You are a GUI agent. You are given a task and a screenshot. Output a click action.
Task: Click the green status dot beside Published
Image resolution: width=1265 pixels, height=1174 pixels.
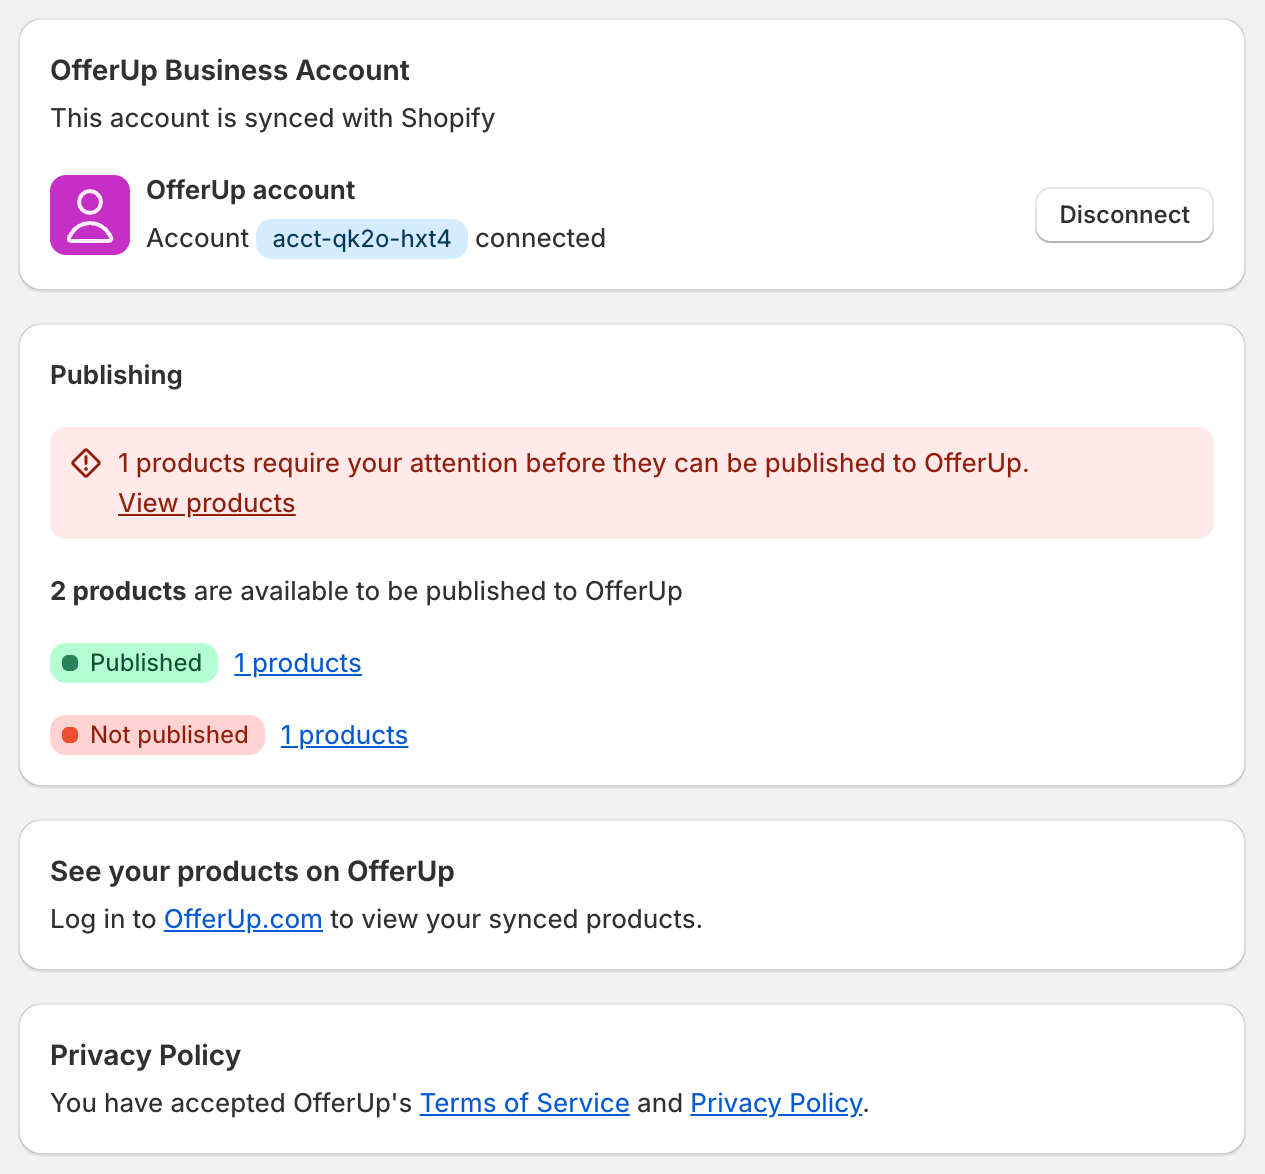70,662
